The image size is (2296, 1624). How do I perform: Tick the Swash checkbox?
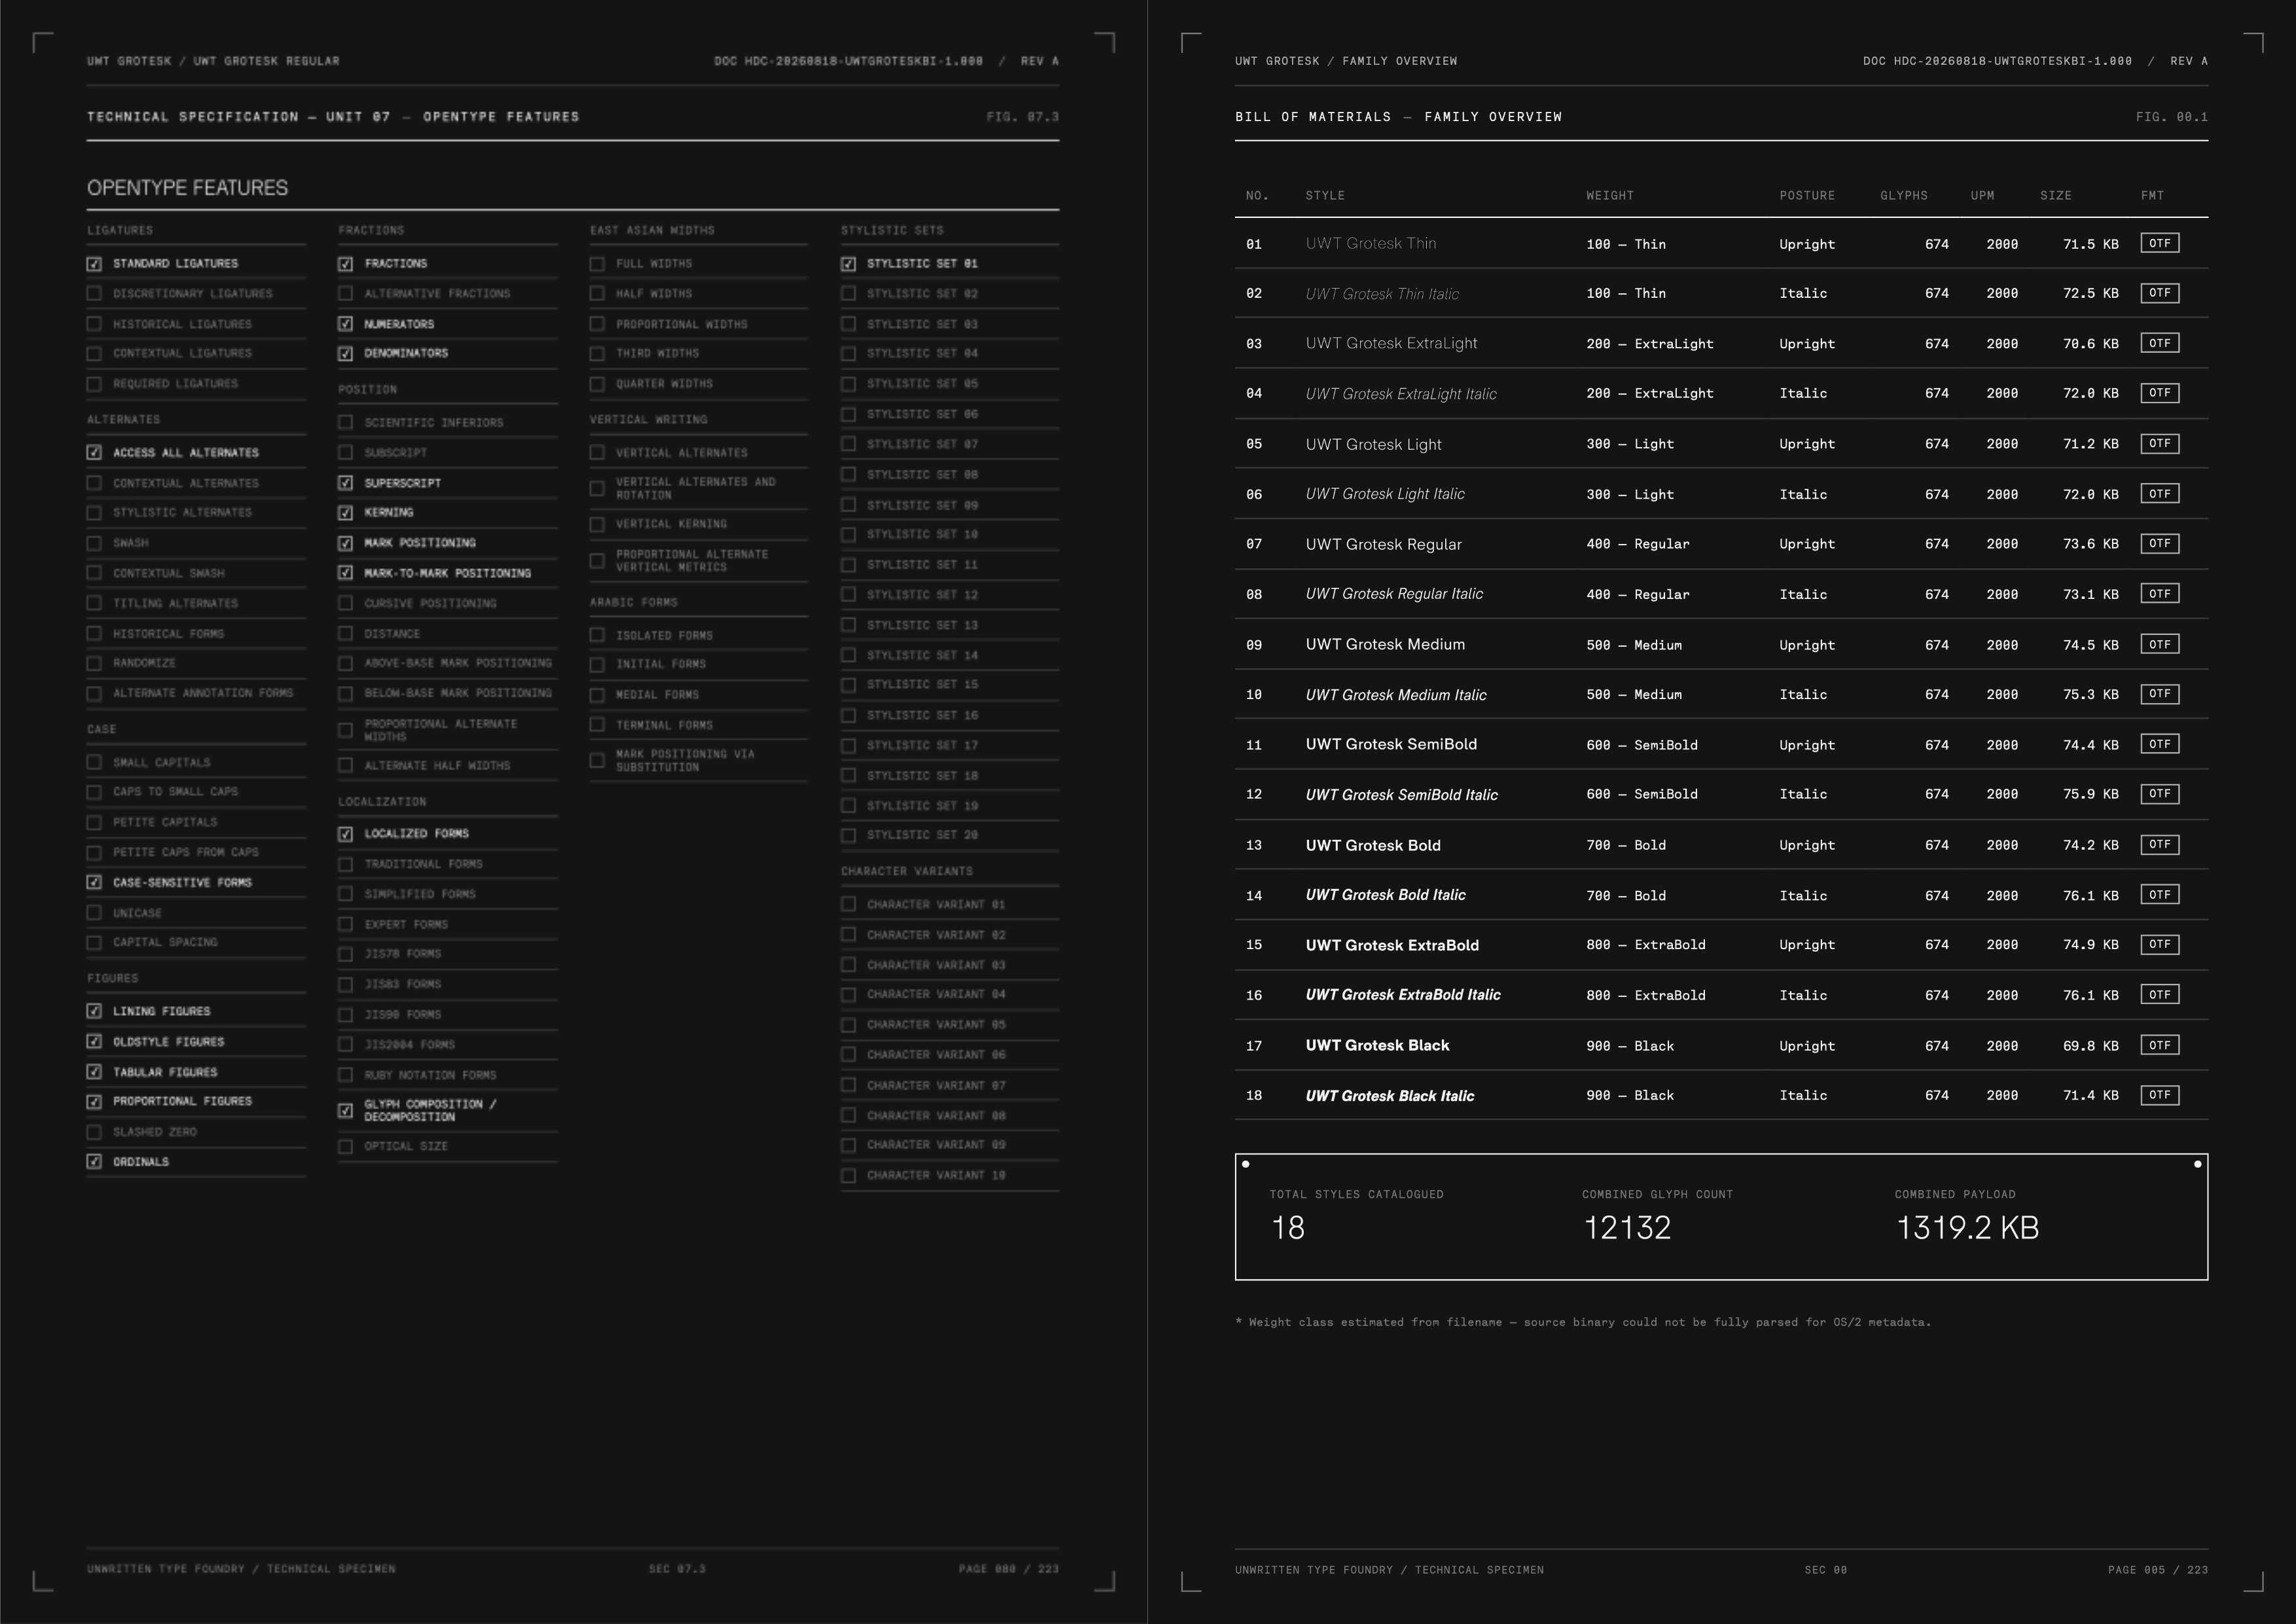point(94,543)
